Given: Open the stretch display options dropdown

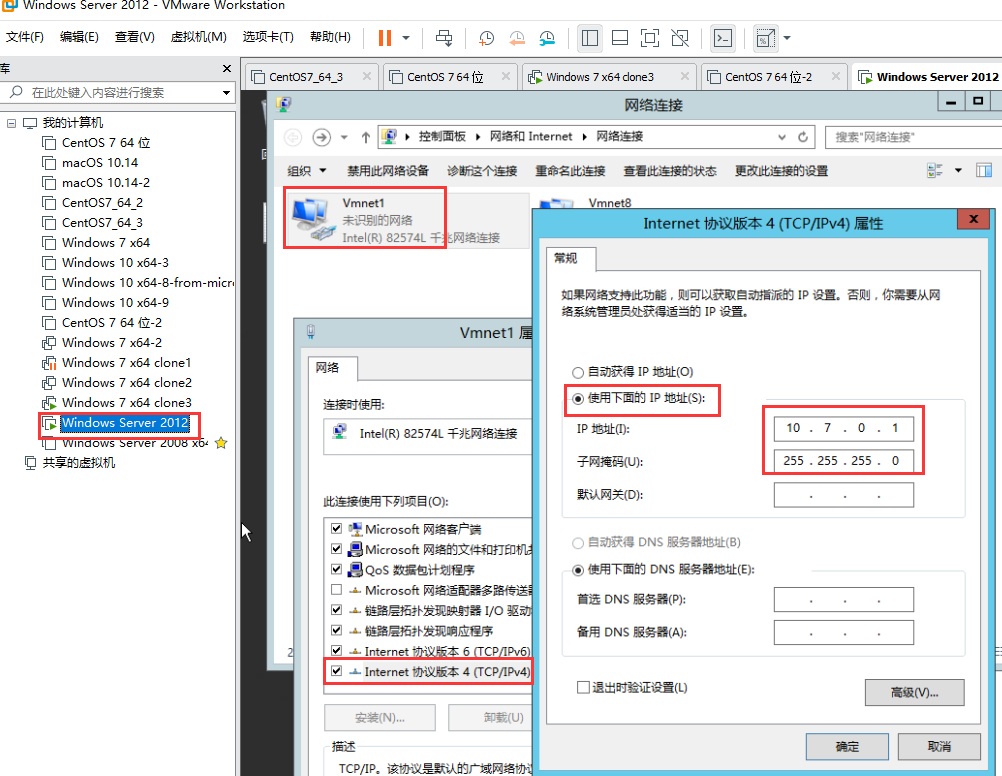Looking at the screenshot, I should coord(787,38).
